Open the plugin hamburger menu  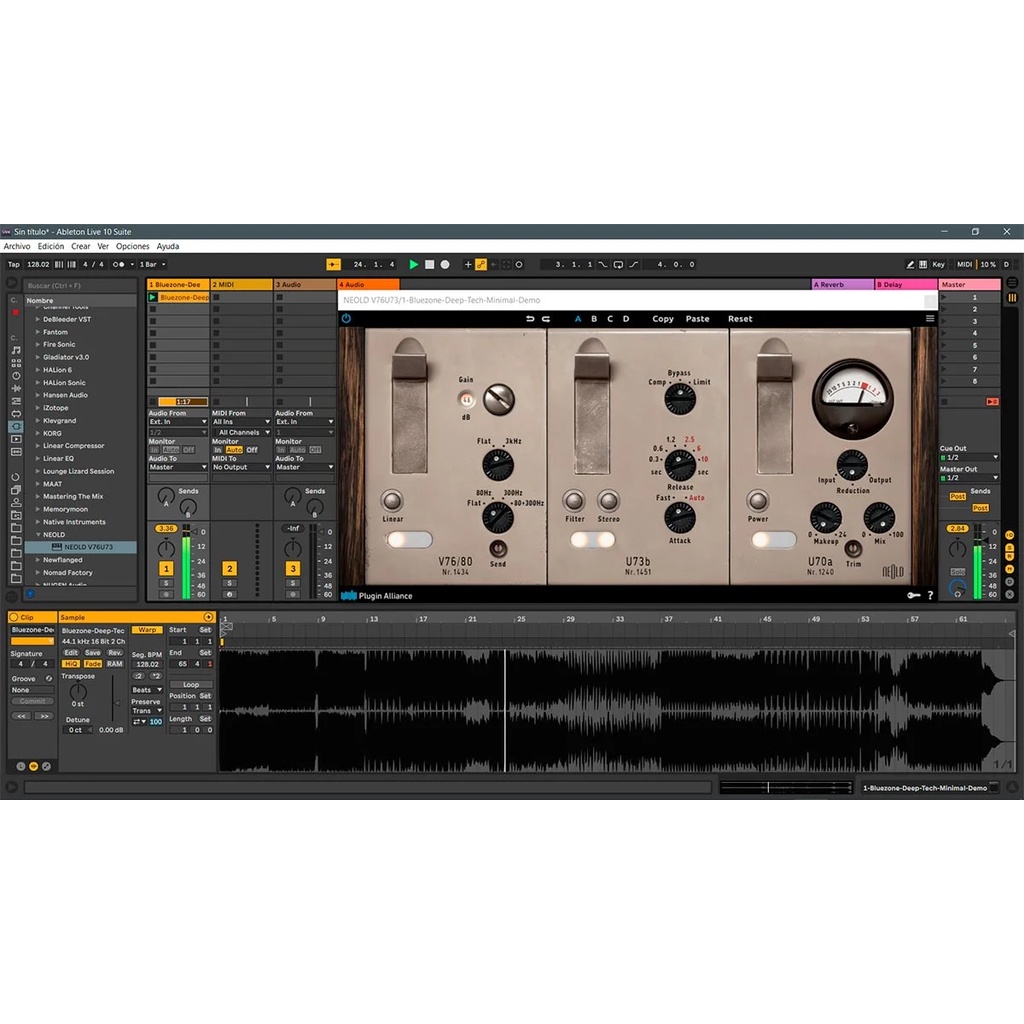(929, 319)
